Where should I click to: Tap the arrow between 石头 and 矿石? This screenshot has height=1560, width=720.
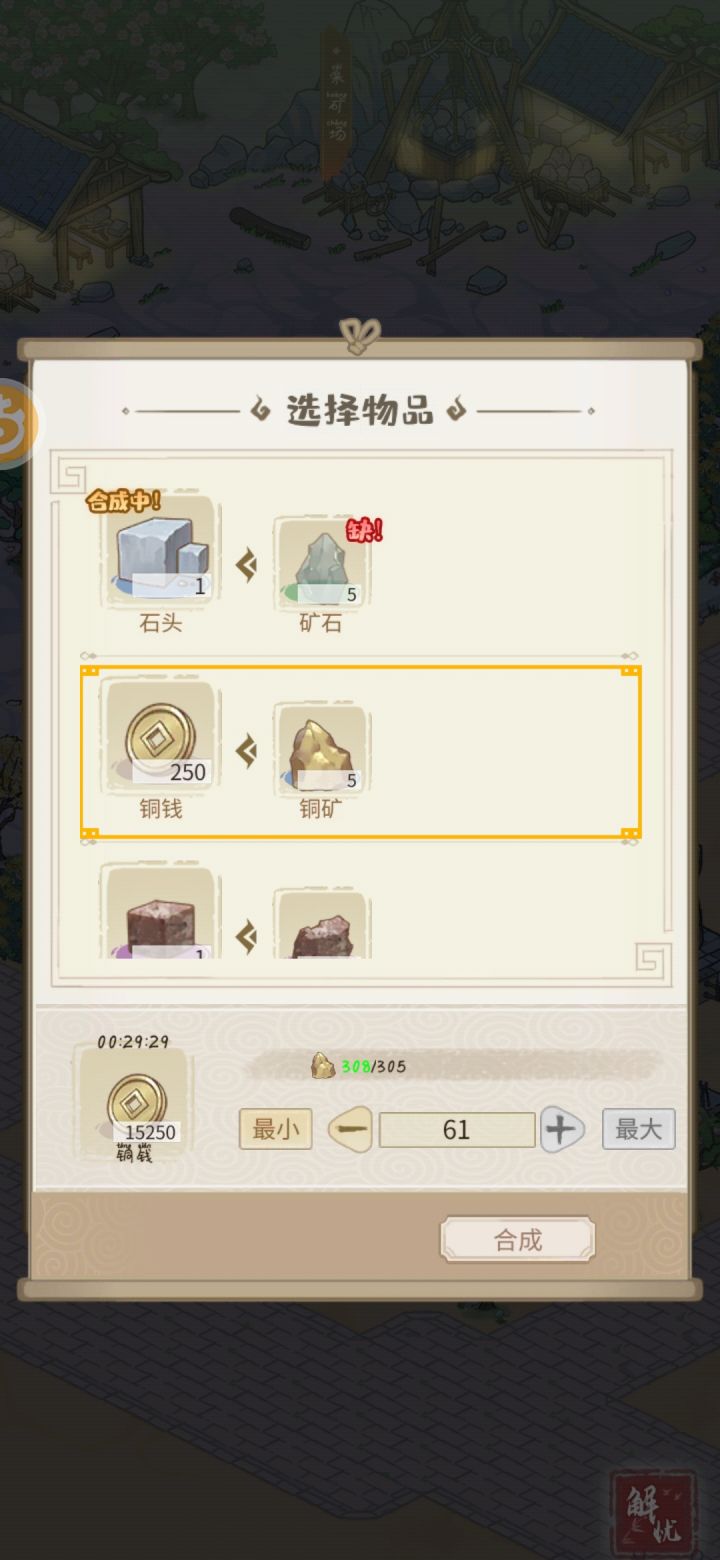click(246, 566)
